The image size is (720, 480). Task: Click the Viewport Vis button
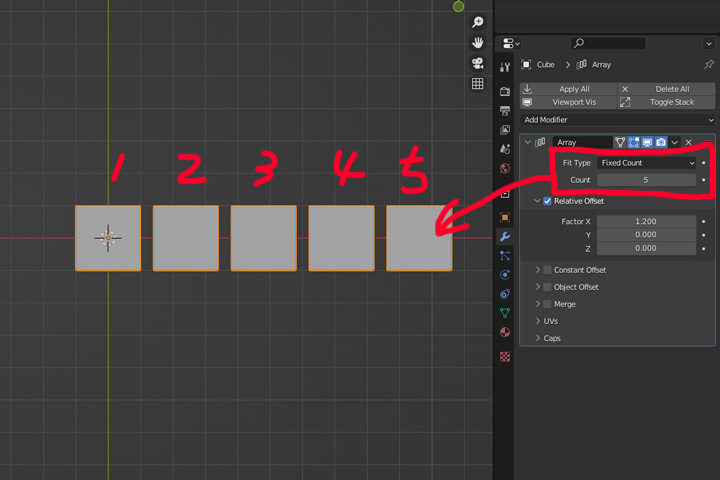coord(568,102)
